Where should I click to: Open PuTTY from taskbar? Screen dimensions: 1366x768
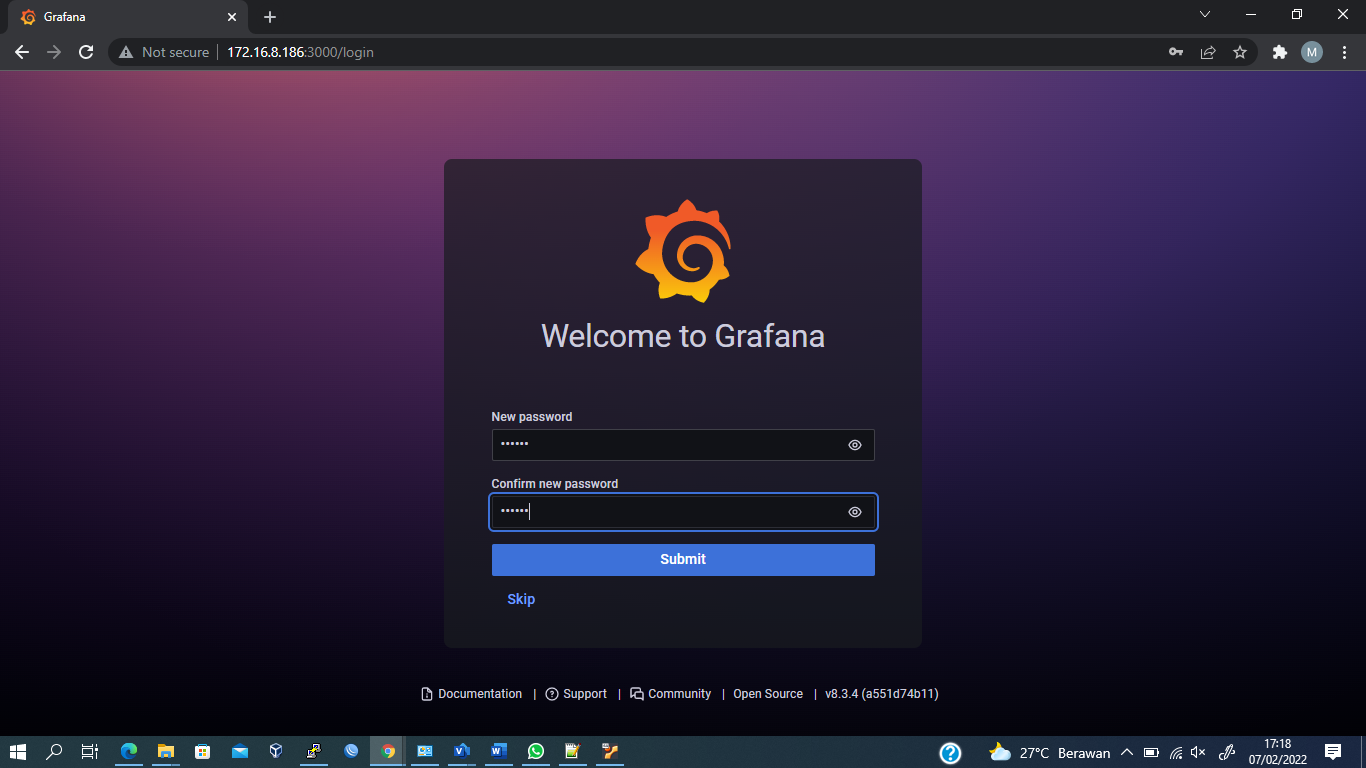pos(314,752)
